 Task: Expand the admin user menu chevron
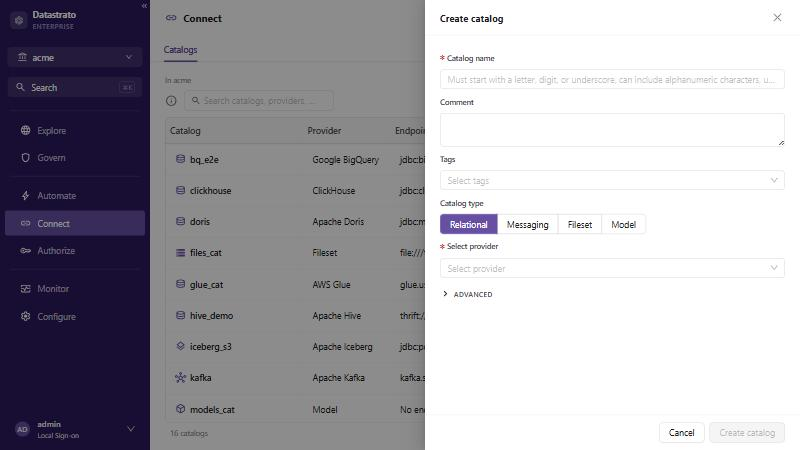[131, 429]
